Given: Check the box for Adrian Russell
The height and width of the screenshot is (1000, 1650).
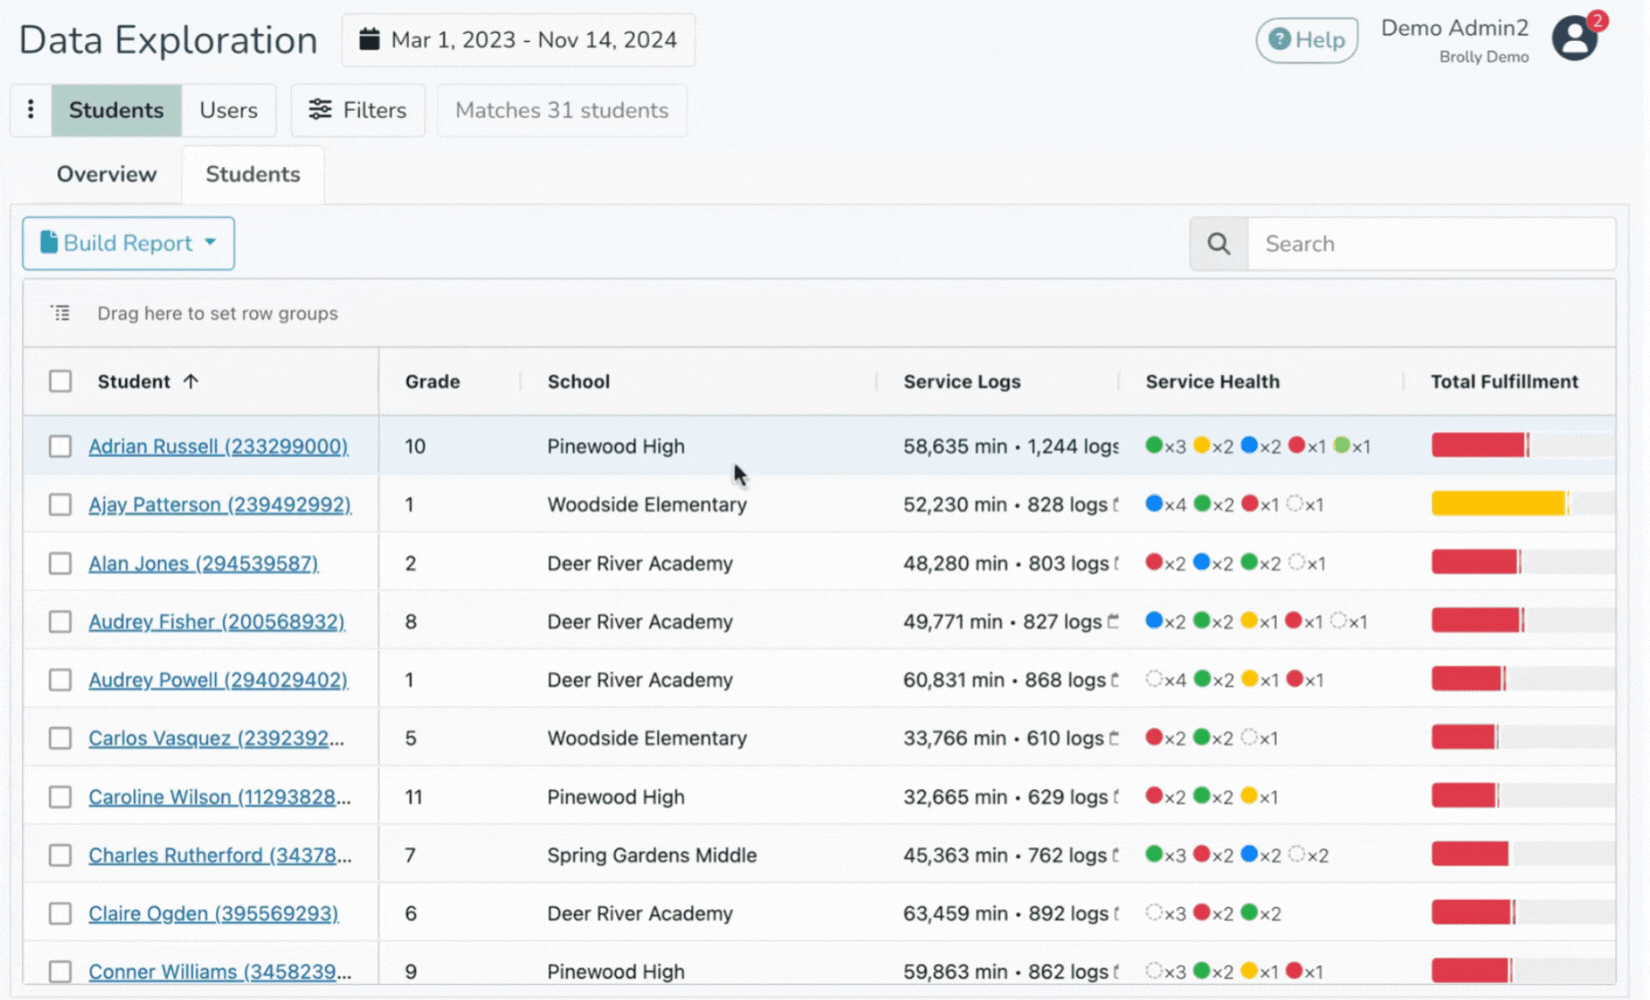Looking at the screenshot, I should [61, 446].
